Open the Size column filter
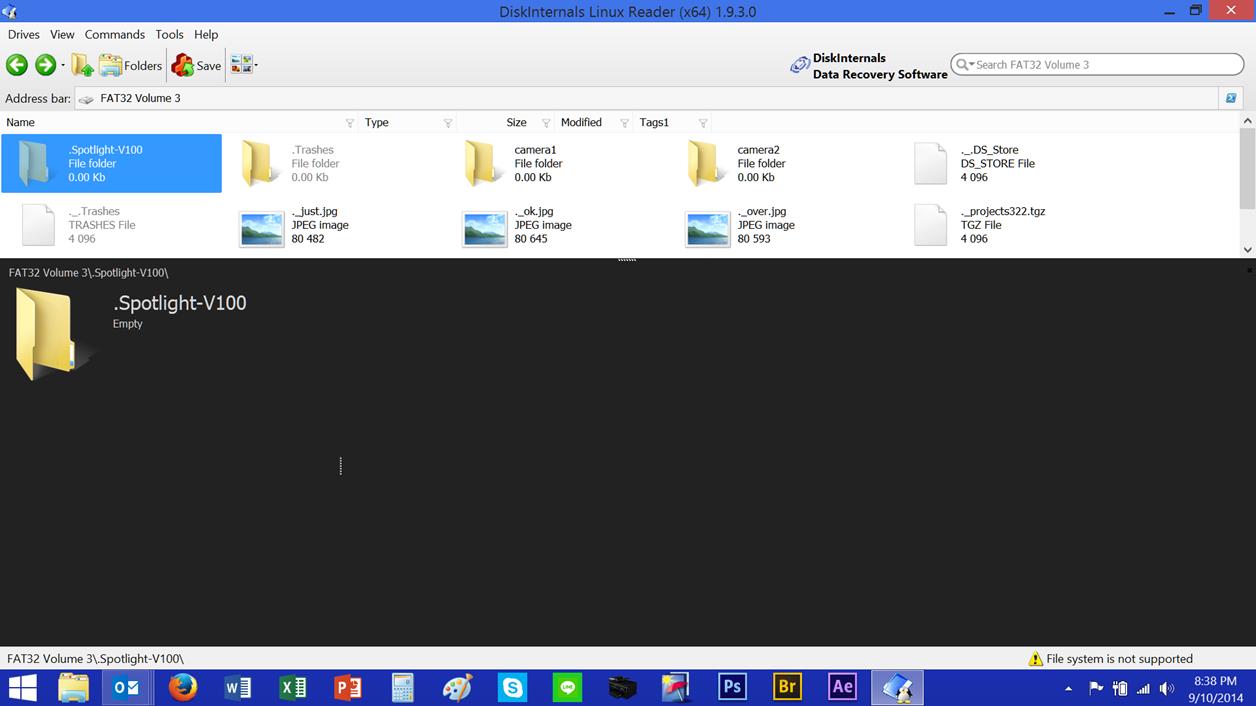Viewport: 1256px width, 706px height. (546, 123)
